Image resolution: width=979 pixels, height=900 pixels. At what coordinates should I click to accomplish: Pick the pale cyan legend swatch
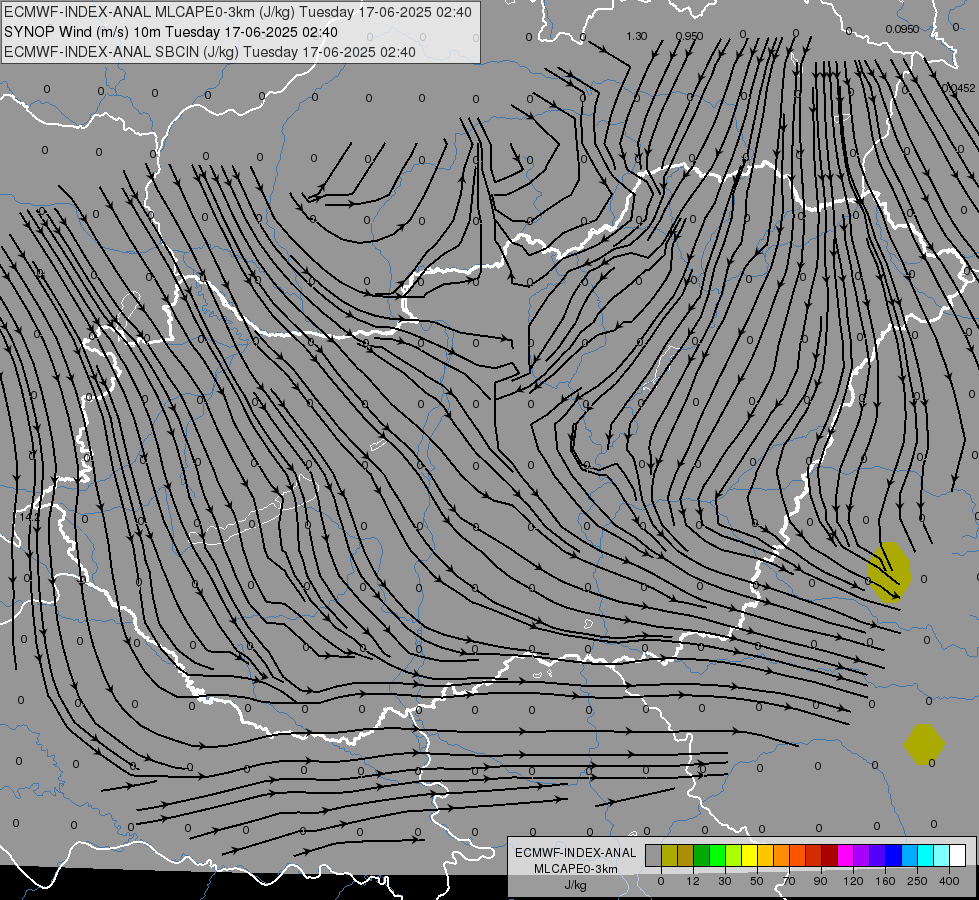pos(942,855)
